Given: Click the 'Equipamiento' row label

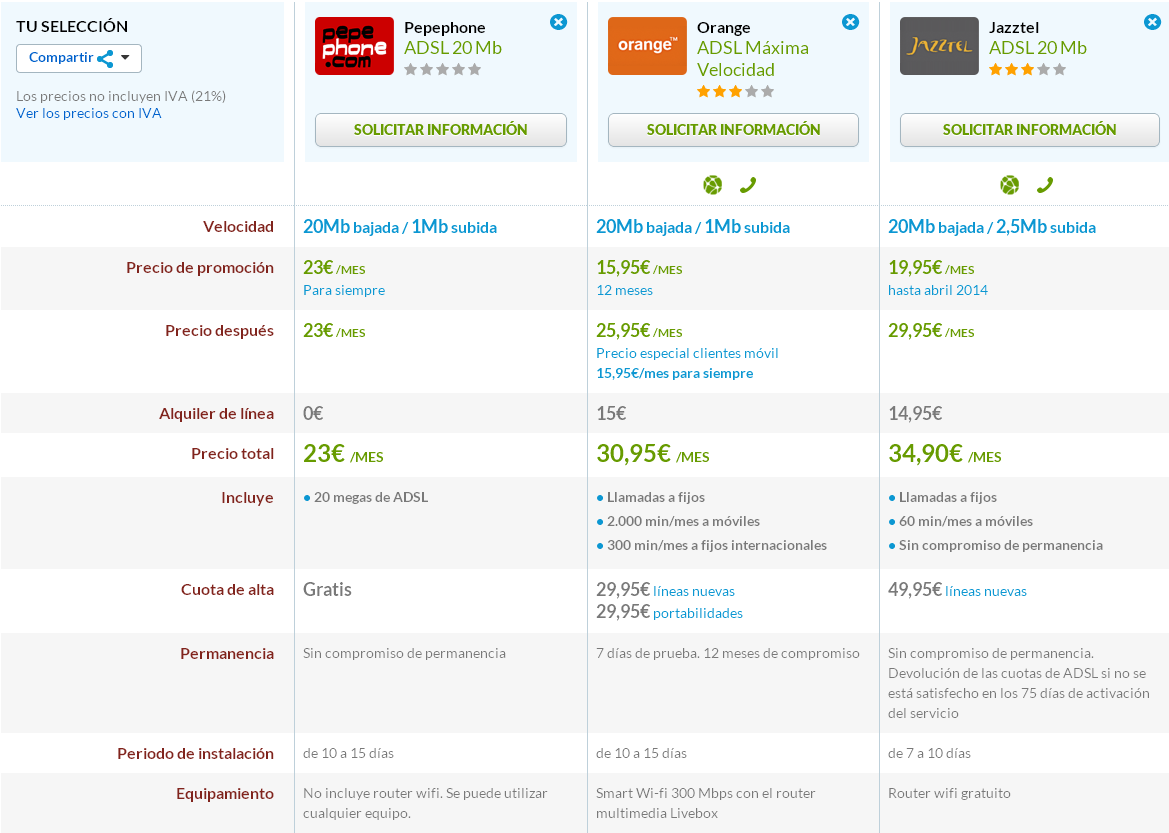Looking at the screenshot, I should (225, 794).
